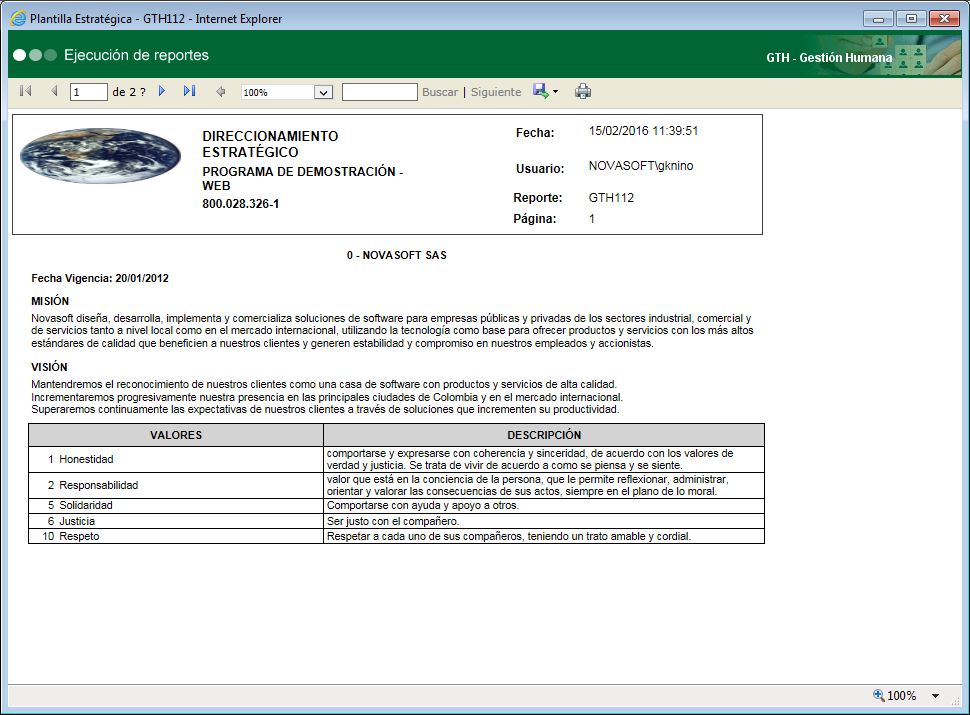The height and width of the screenshot is (715, 970).
Task: Select the Solidaridad row
Action: (397, 505)
